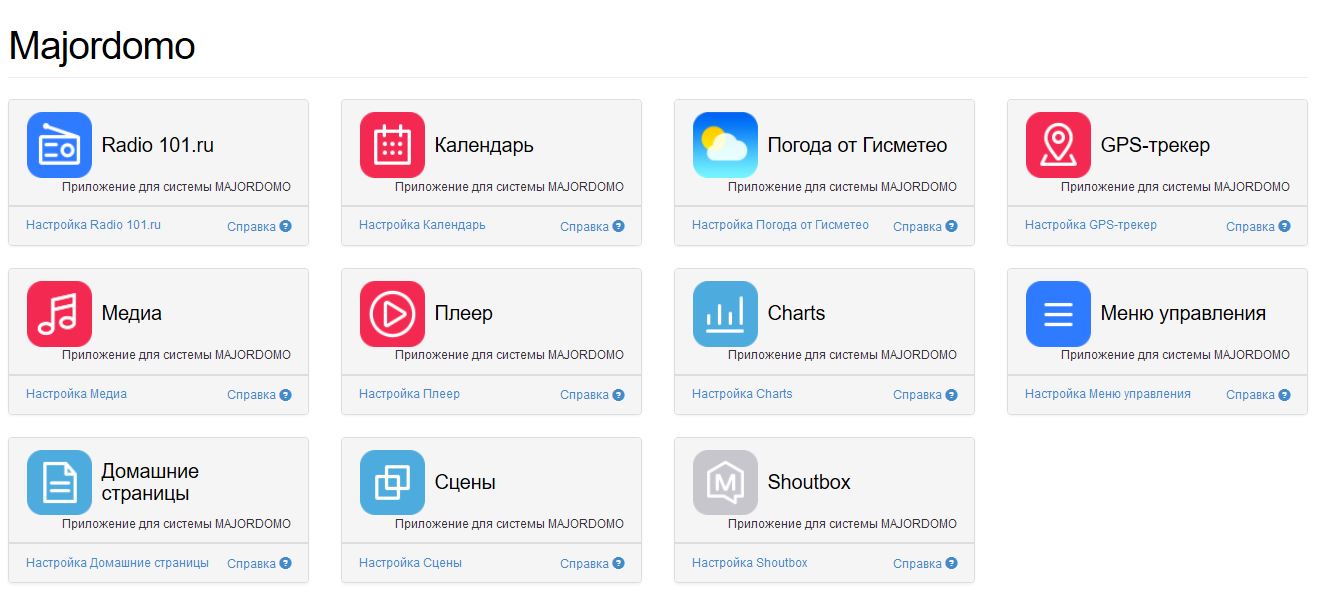1318x597 pixels.
Task: Click Справка text link in Shoutbox card
Action: pos(917,564)
